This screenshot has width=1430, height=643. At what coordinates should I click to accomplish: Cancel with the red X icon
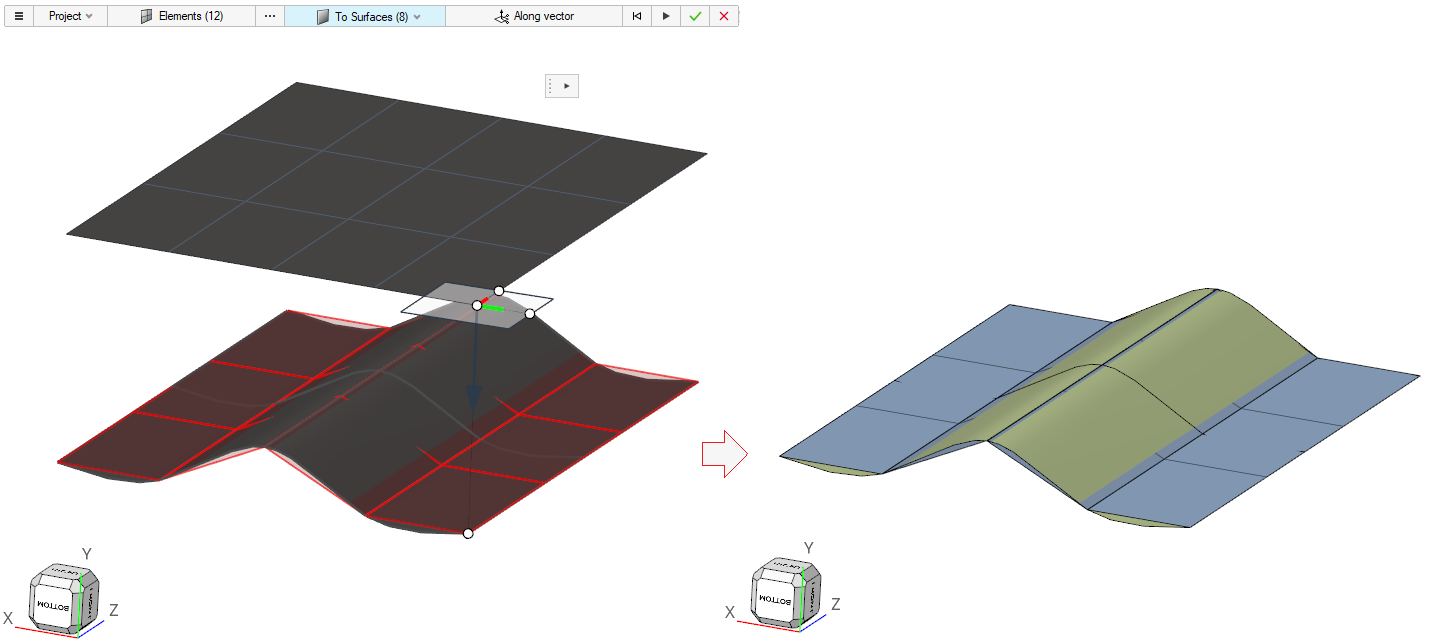tap(724, 16)
